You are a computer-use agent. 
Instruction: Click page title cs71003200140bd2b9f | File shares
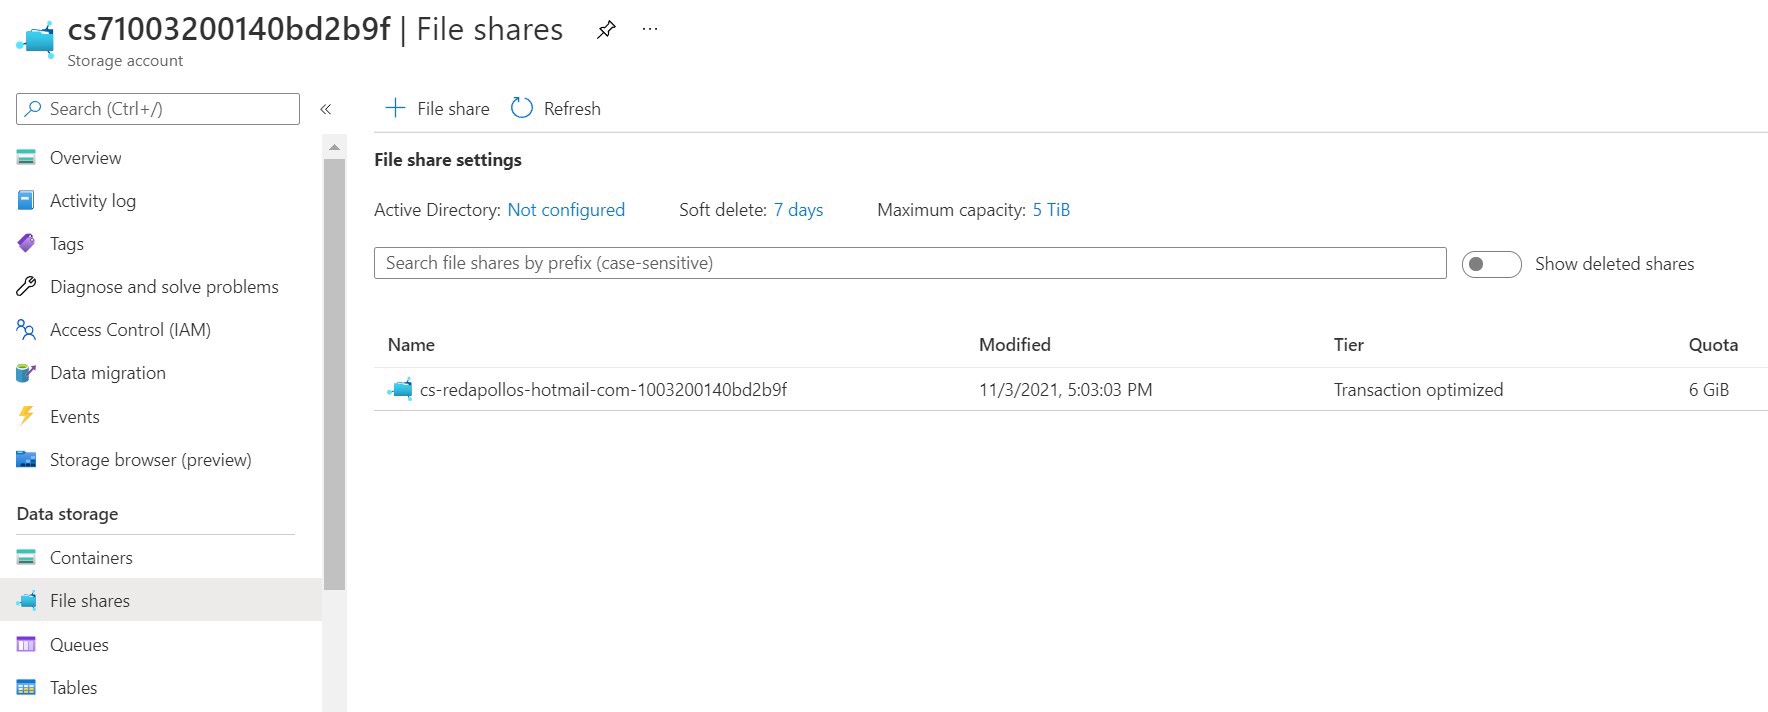click(x=315, y=30)
